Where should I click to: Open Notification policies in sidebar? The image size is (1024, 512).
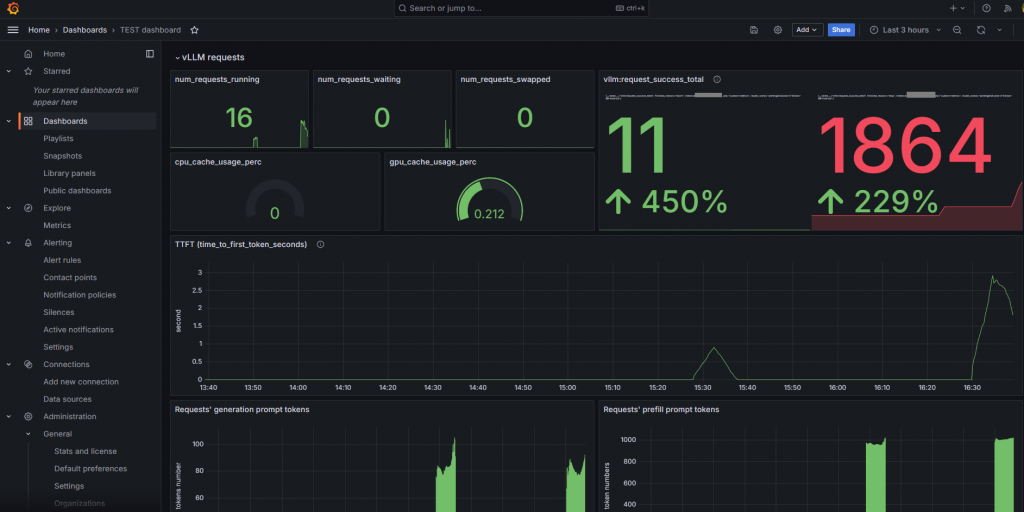(80, 295)
